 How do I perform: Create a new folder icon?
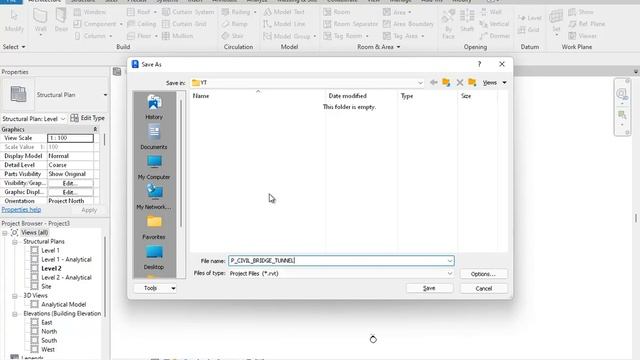tap(472, 82)
